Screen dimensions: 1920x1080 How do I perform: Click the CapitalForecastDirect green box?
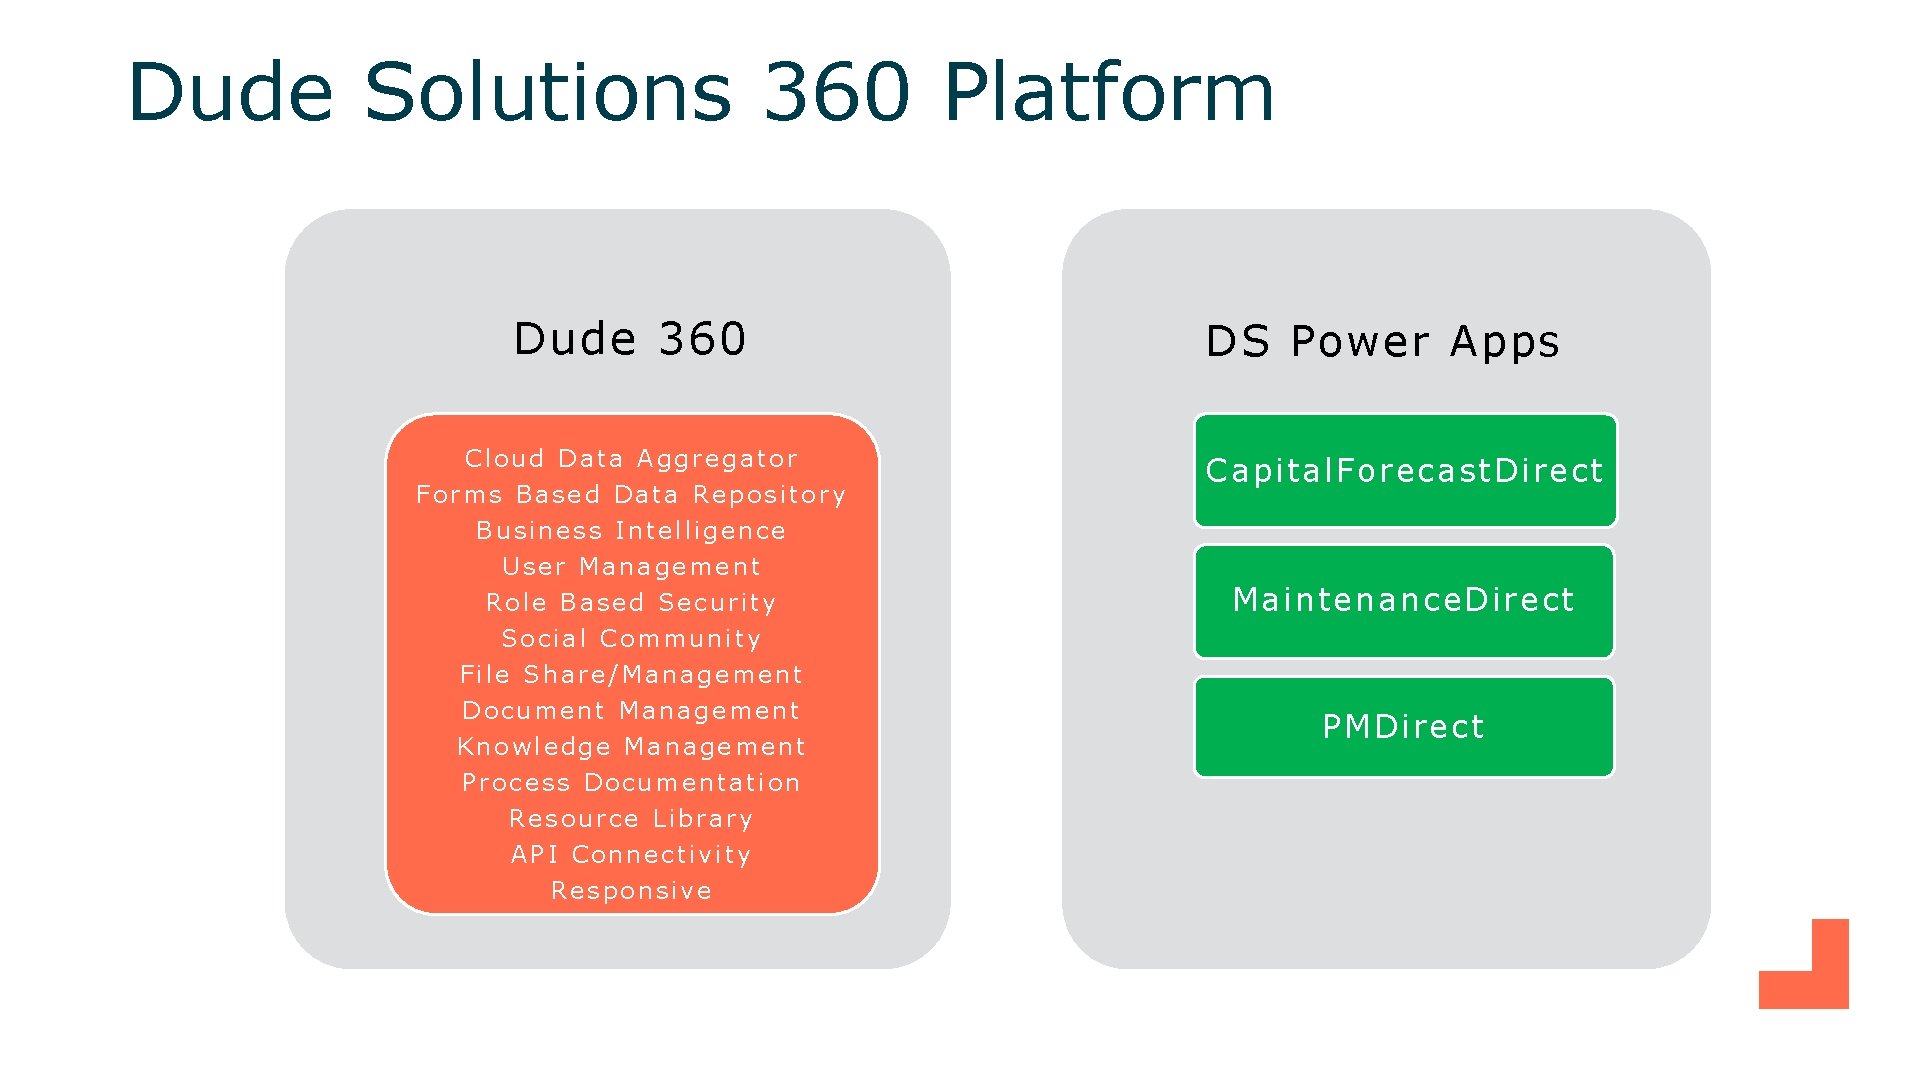(x=1404, y=470)
